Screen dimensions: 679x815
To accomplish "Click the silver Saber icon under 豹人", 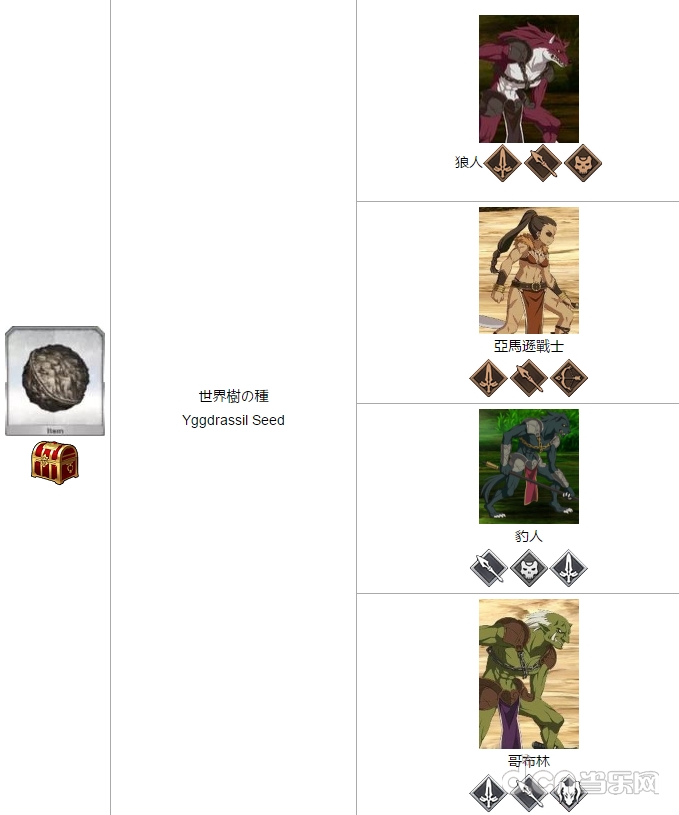I will (x=569, y=568).
